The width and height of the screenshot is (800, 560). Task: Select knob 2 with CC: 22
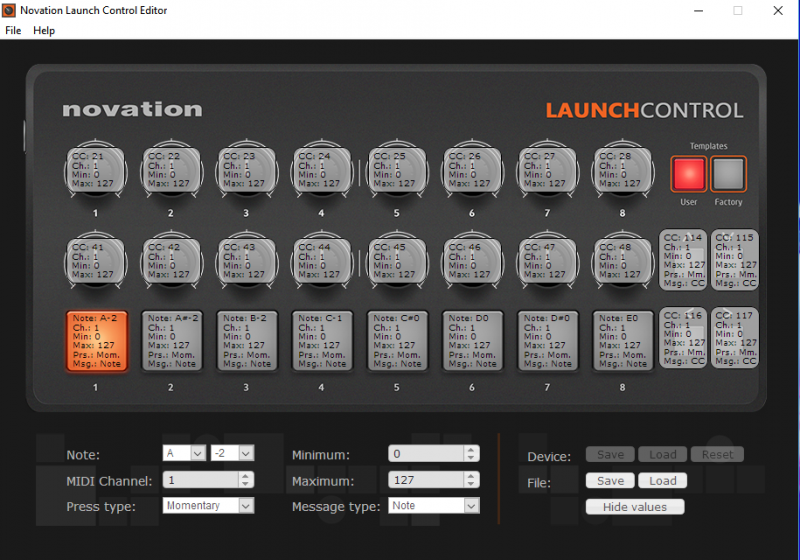point(171,170)
